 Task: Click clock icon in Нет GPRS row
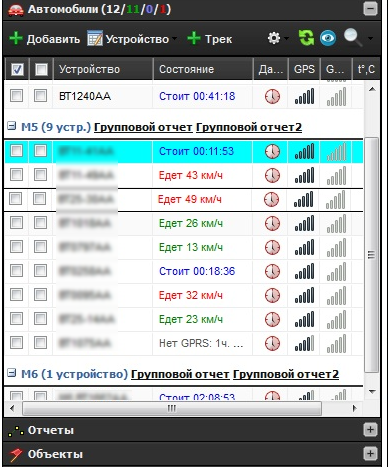pos(272,343)
